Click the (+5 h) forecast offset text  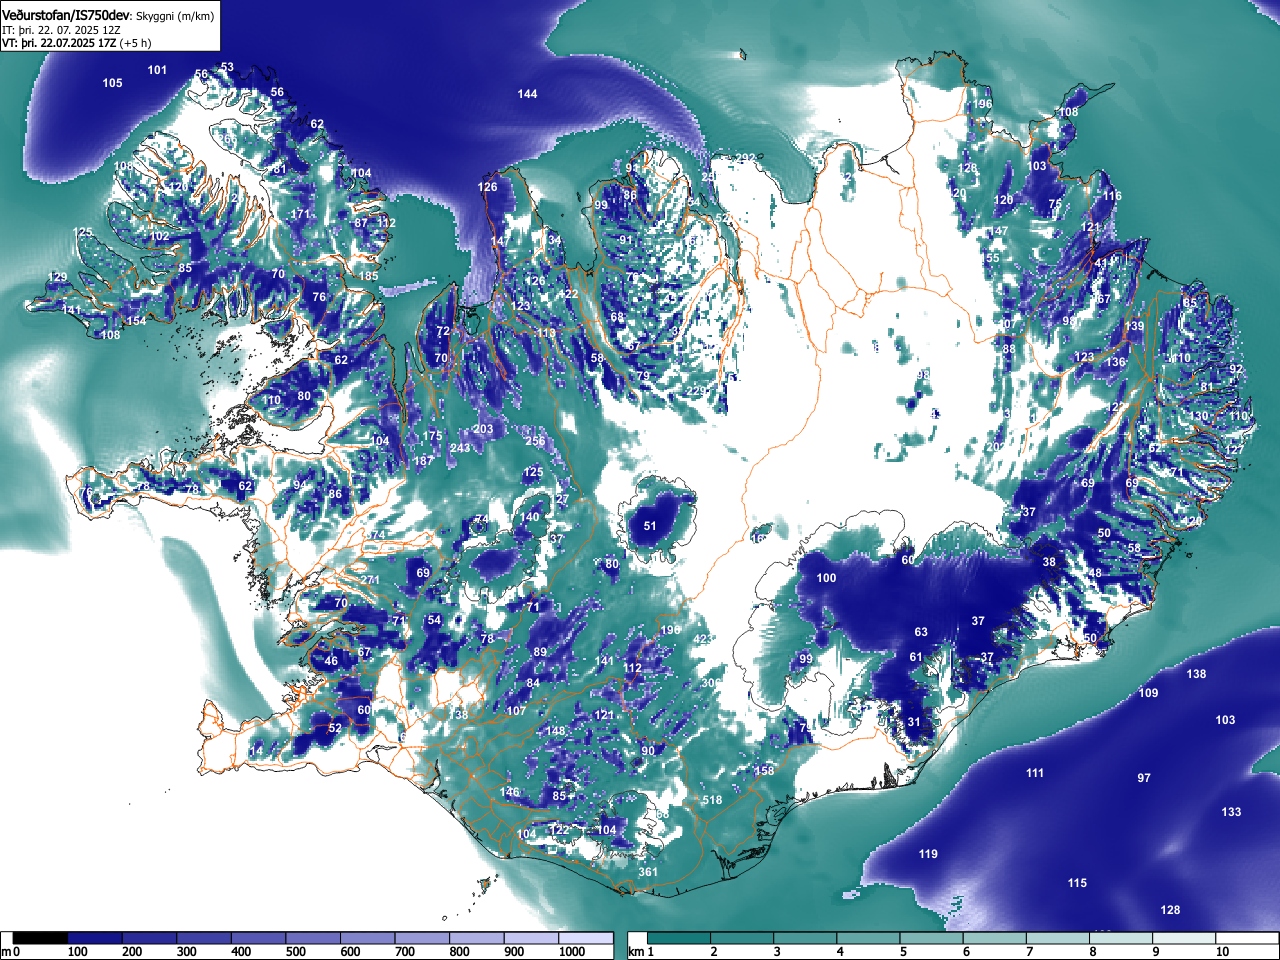coord(135,43)
